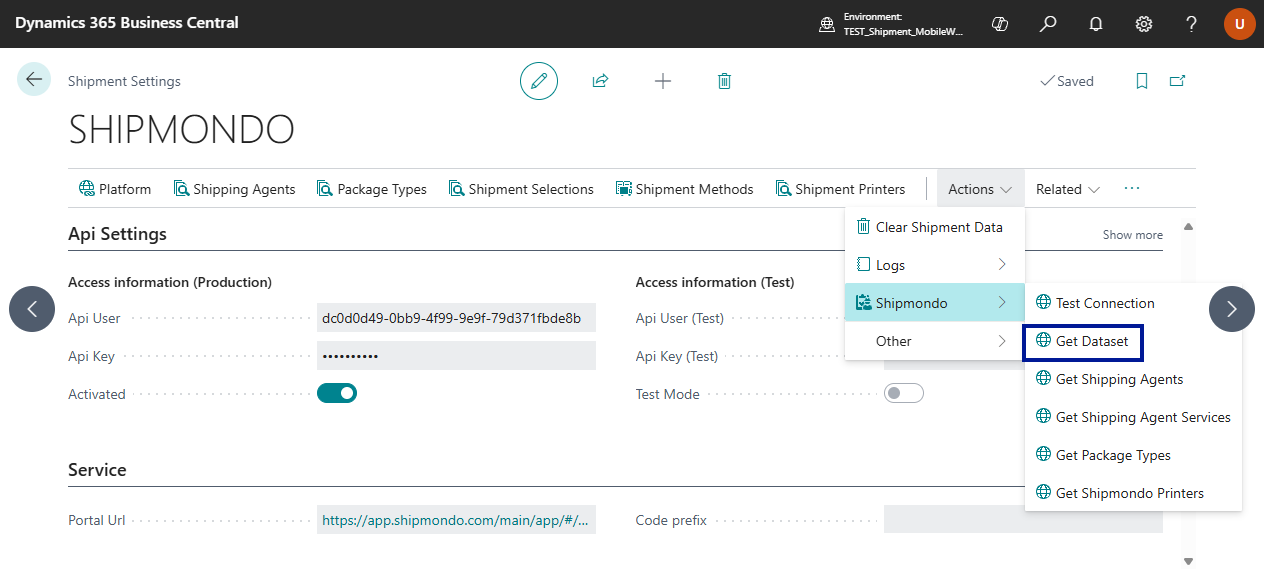Open the user account avatar U
The width and height of the screenshot is (1264, 569).
[x=1239, y=24]
